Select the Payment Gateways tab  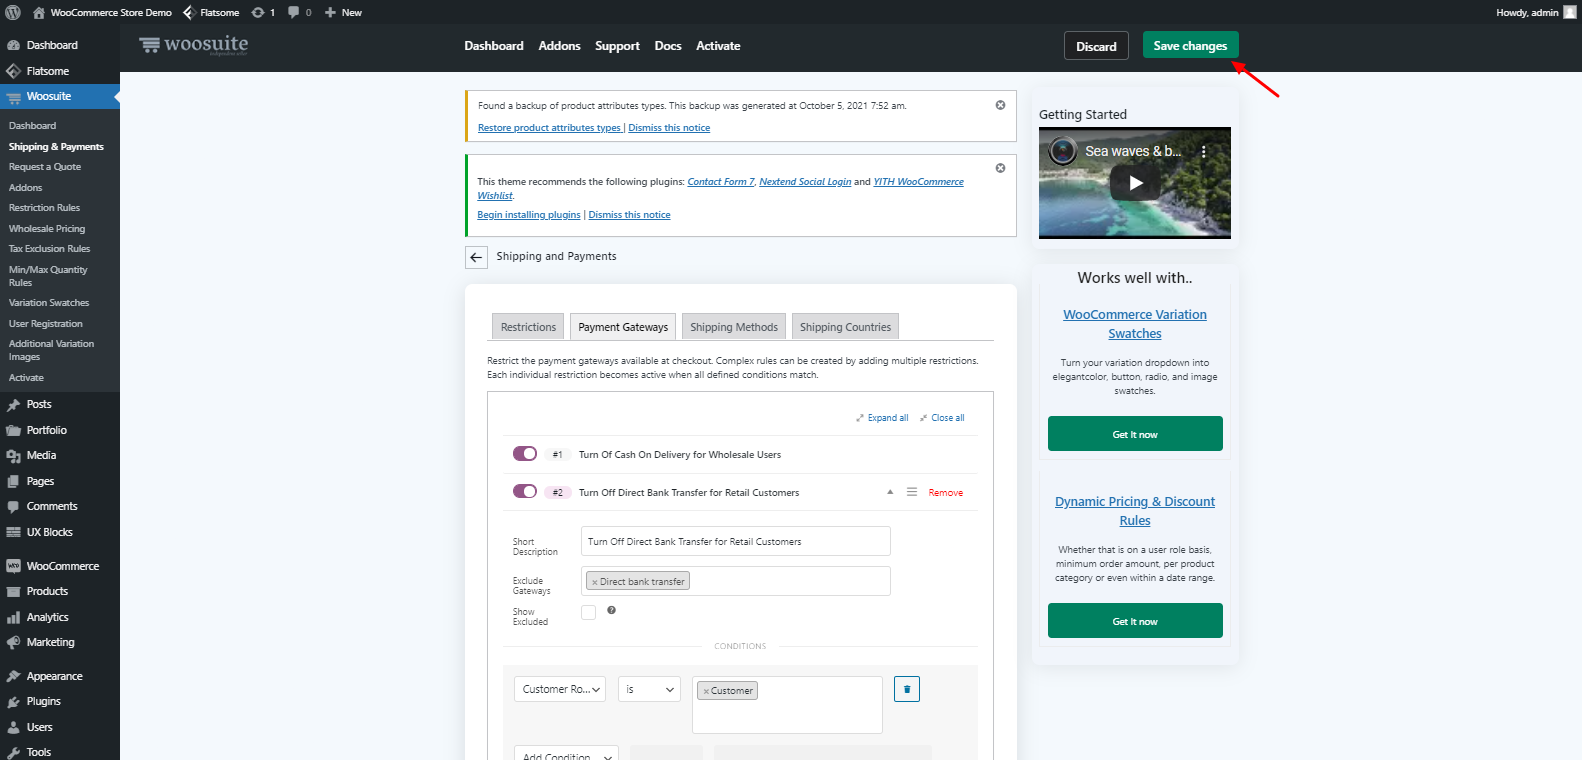(623, 327)
